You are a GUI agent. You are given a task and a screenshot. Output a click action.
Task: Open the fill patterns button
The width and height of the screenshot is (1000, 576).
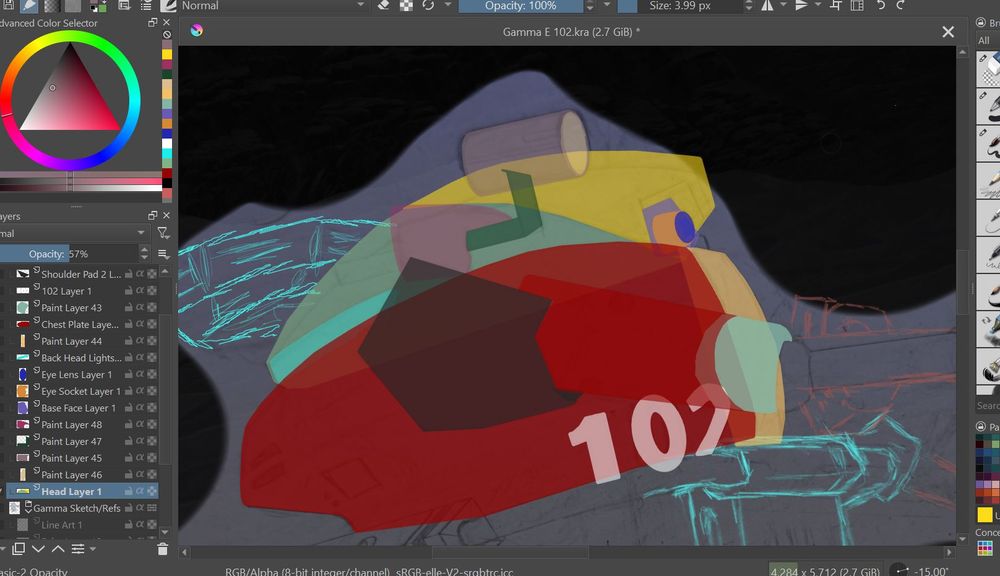click(x=73, y=6)
